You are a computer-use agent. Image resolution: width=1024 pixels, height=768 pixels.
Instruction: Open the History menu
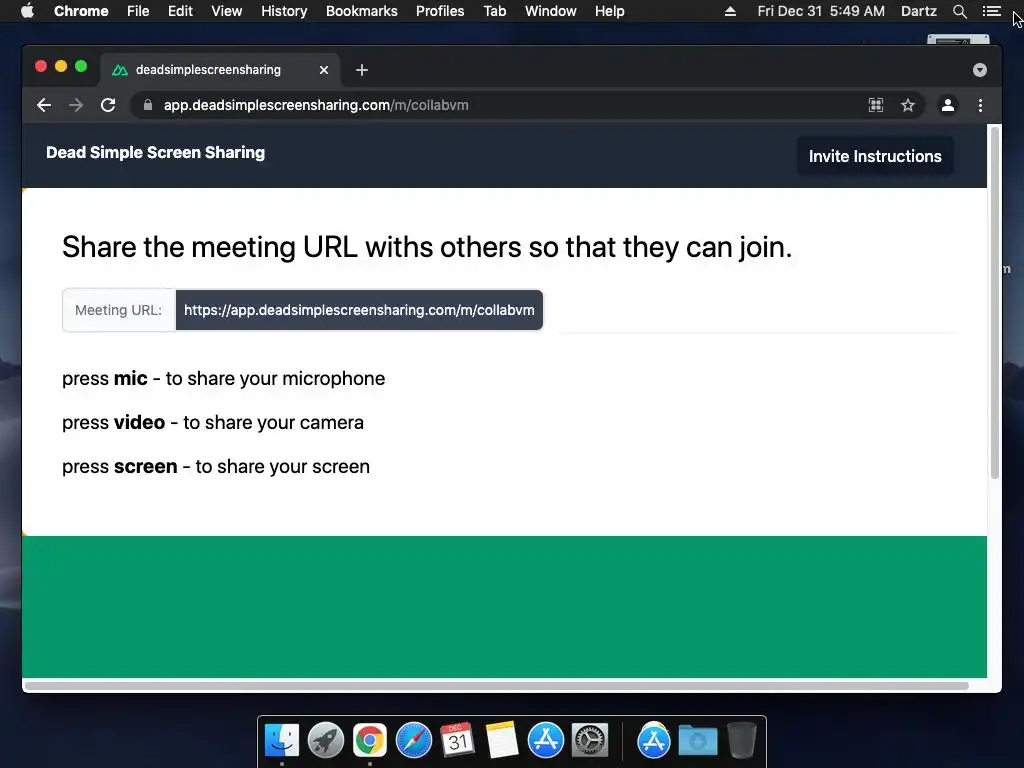284,11
